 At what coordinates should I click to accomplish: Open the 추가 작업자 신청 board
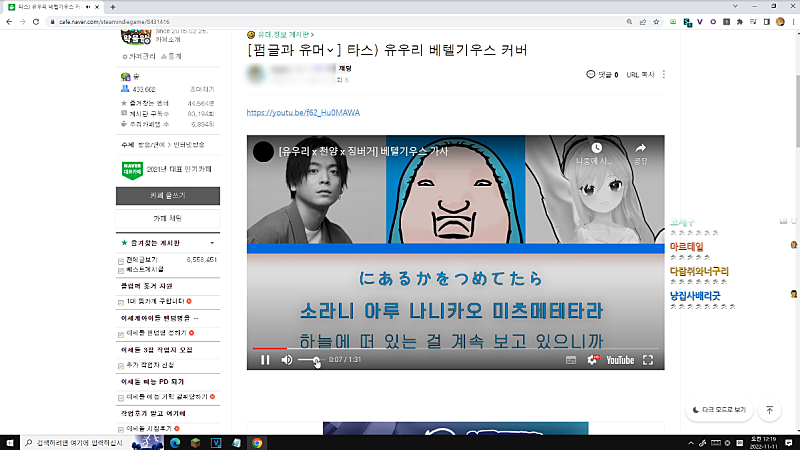pos(150,365)
